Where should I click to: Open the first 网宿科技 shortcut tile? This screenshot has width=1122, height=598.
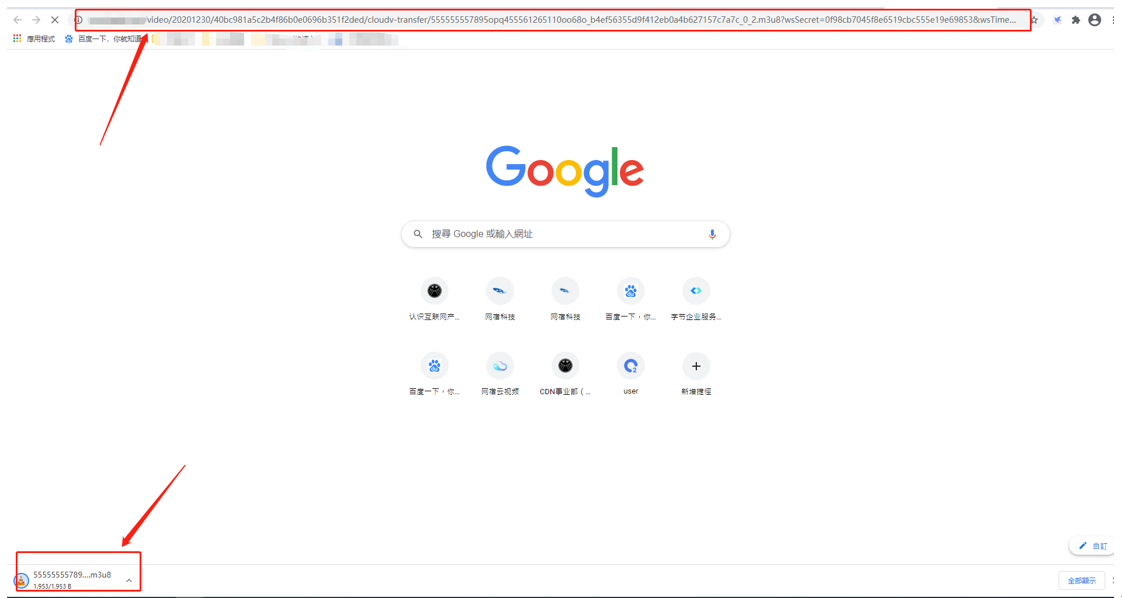[500, 299]
